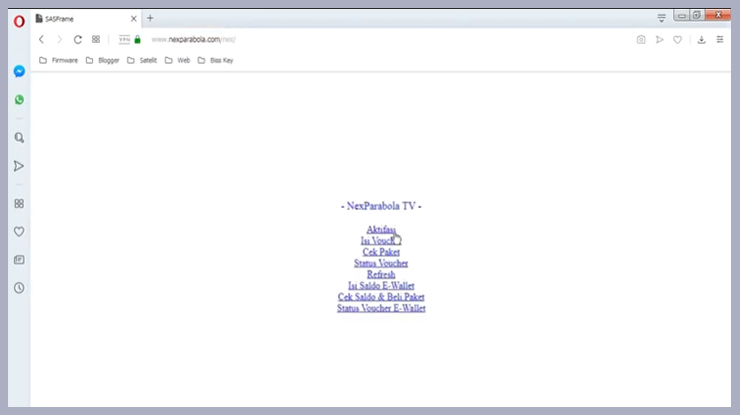Close the SASFrame tab
The width and height of the screenshot is (740, 415).
coord(134,19)
